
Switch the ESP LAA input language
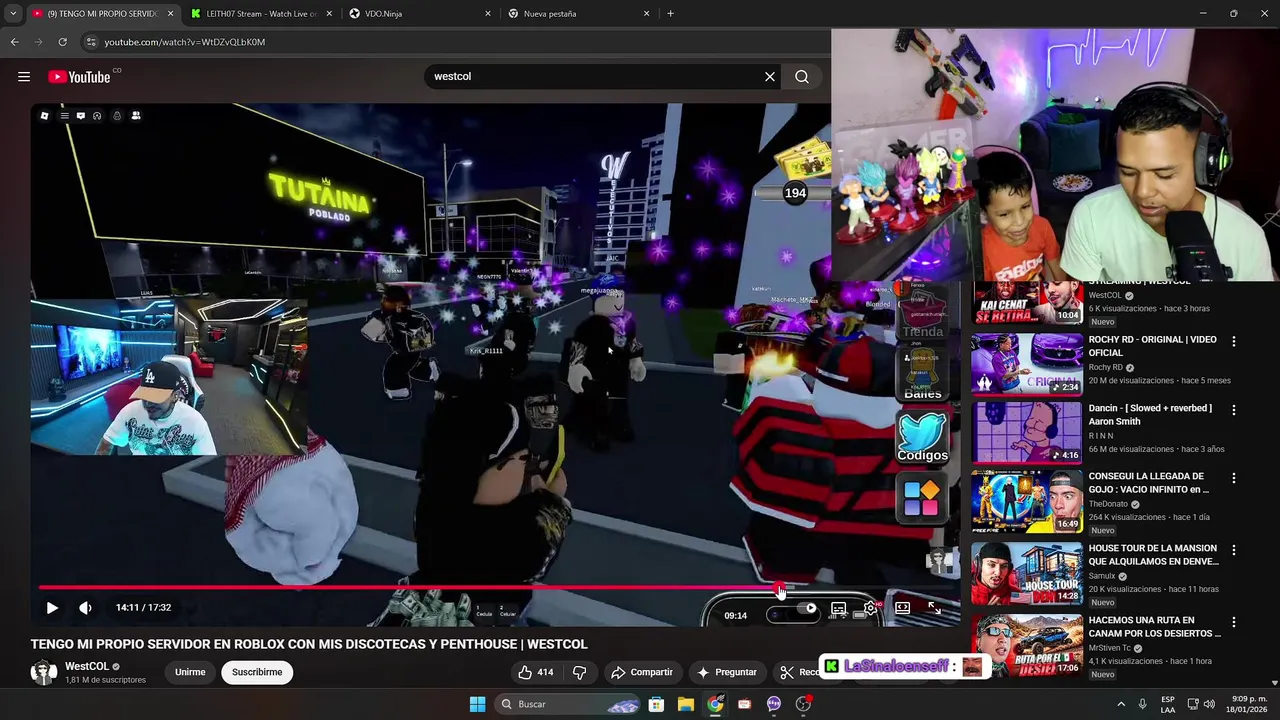click(x=1168, y=704)
